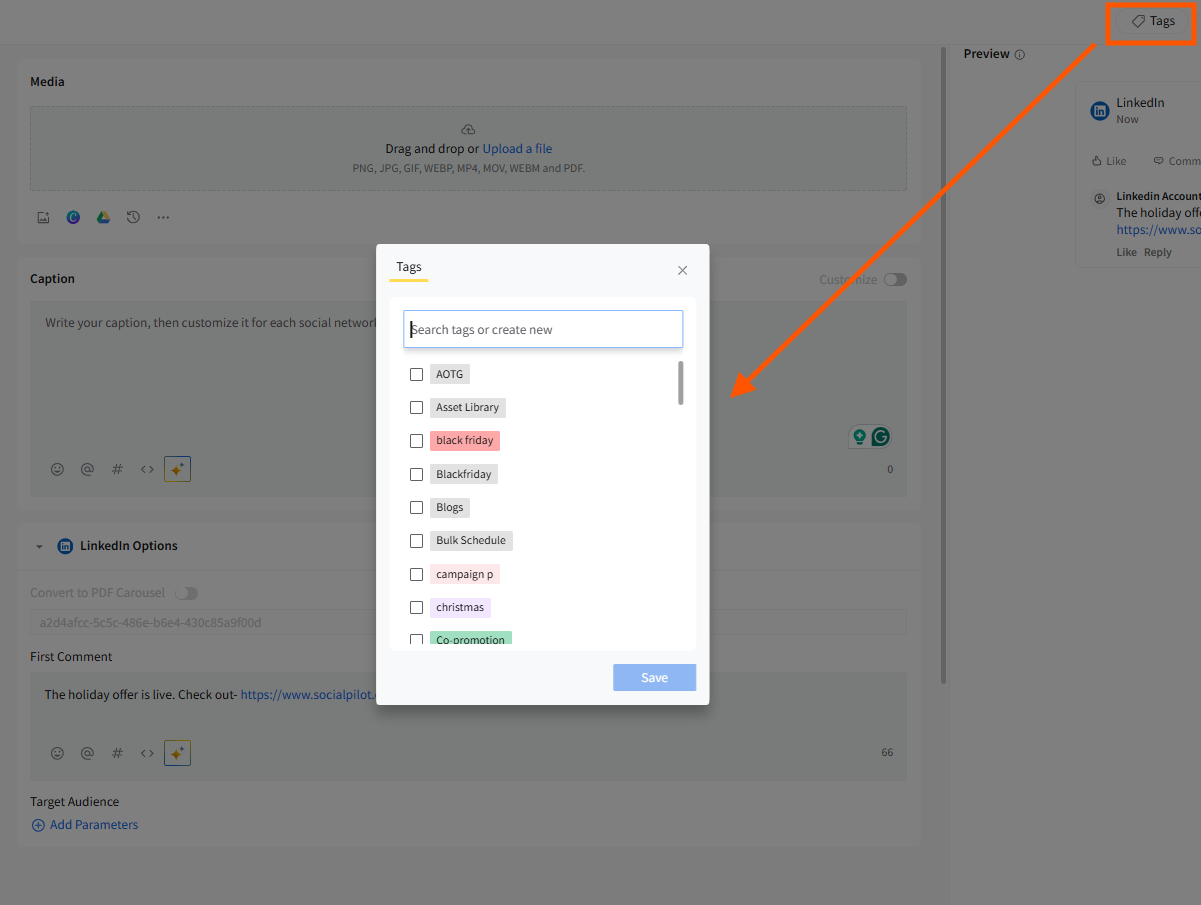Insert code snippet icon in Caption toolbar
This screenshot has height=905, width=1201.
147,469
